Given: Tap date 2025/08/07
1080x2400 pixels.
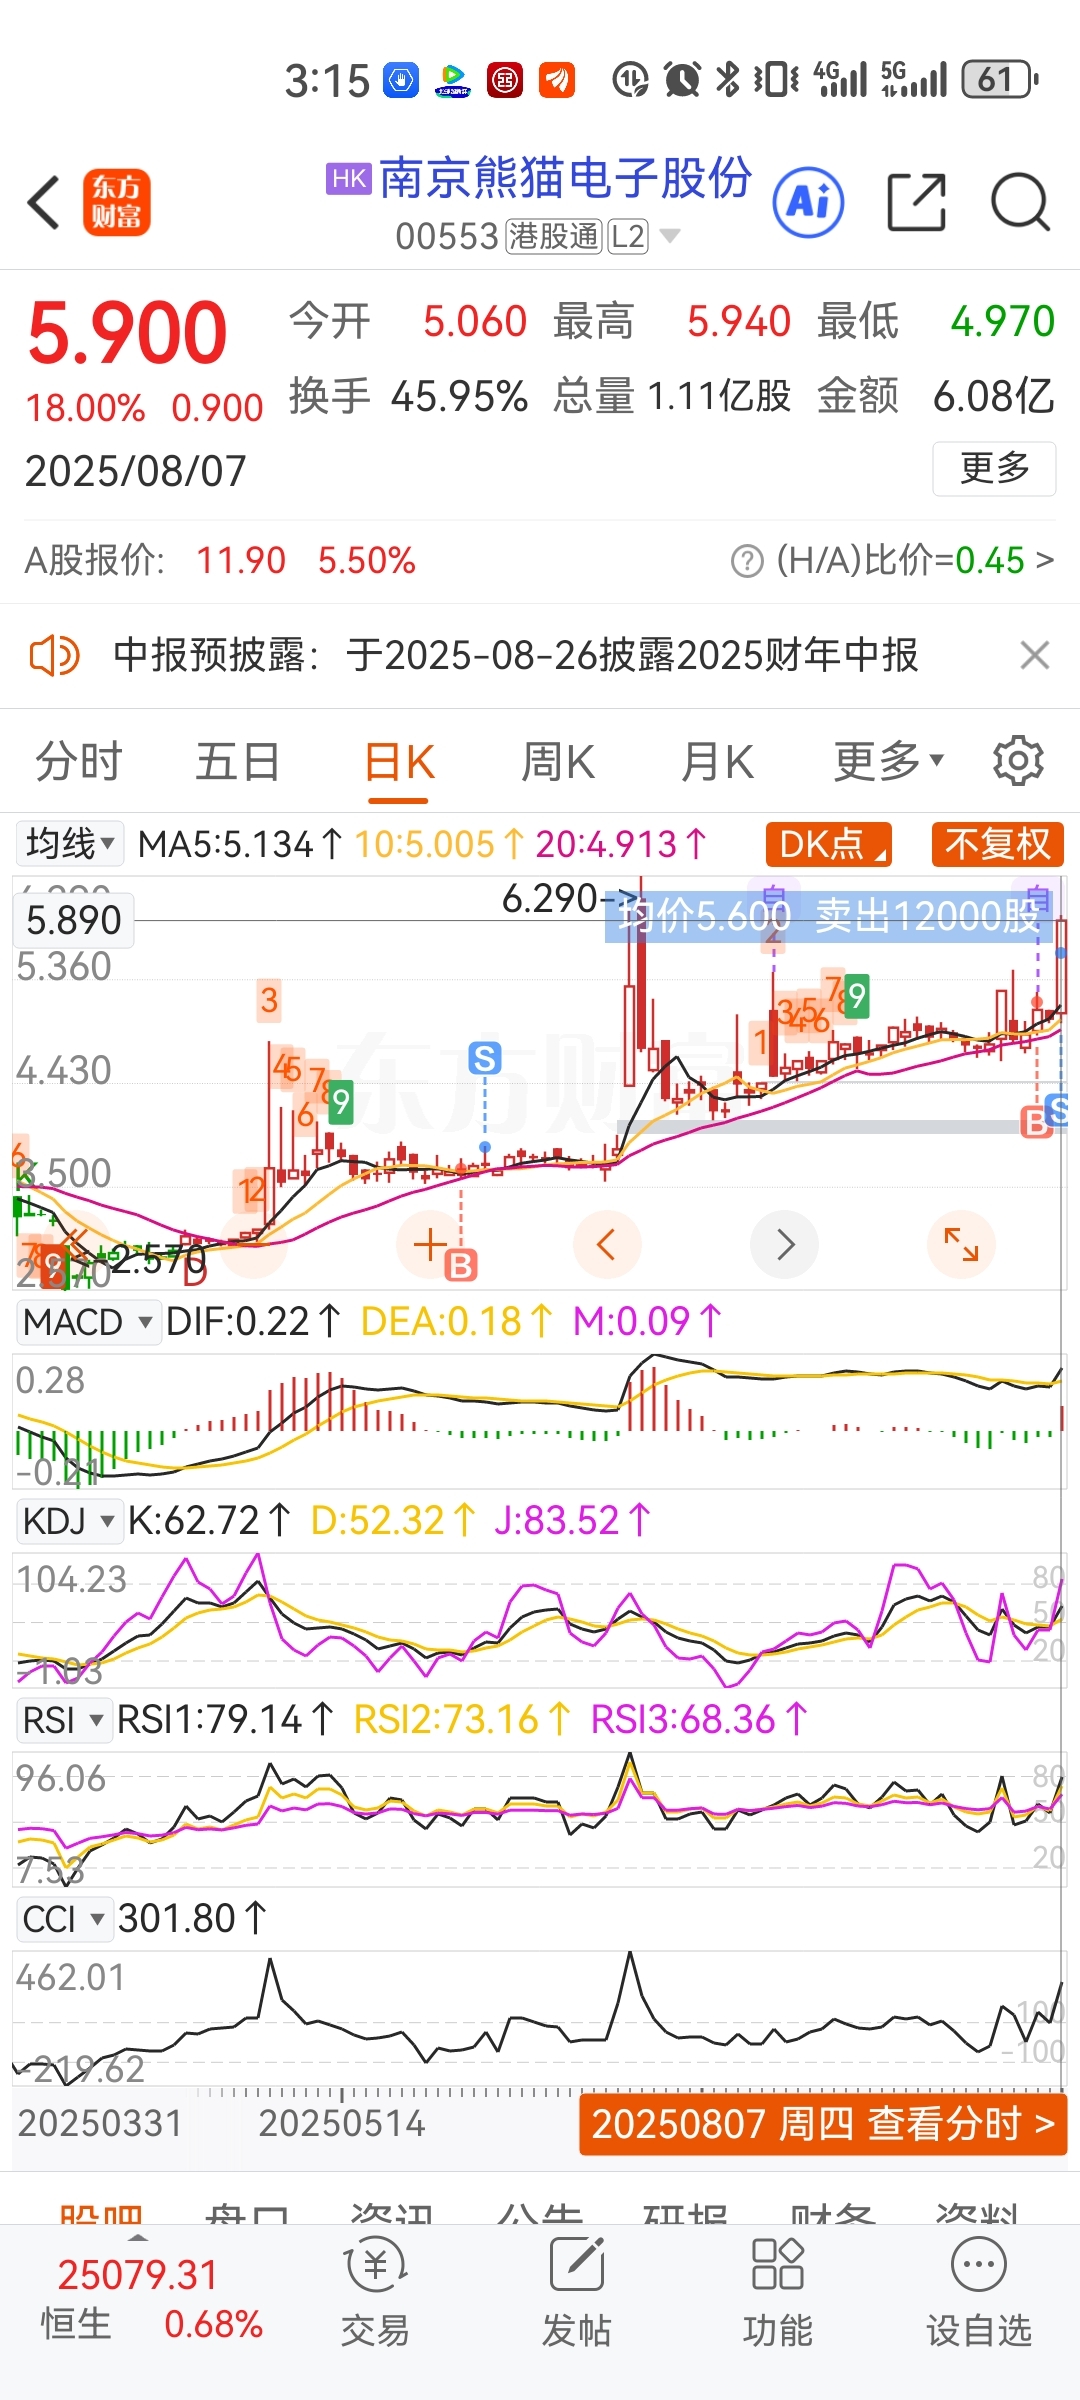Looking at the screenshot, I should (136, 471).
